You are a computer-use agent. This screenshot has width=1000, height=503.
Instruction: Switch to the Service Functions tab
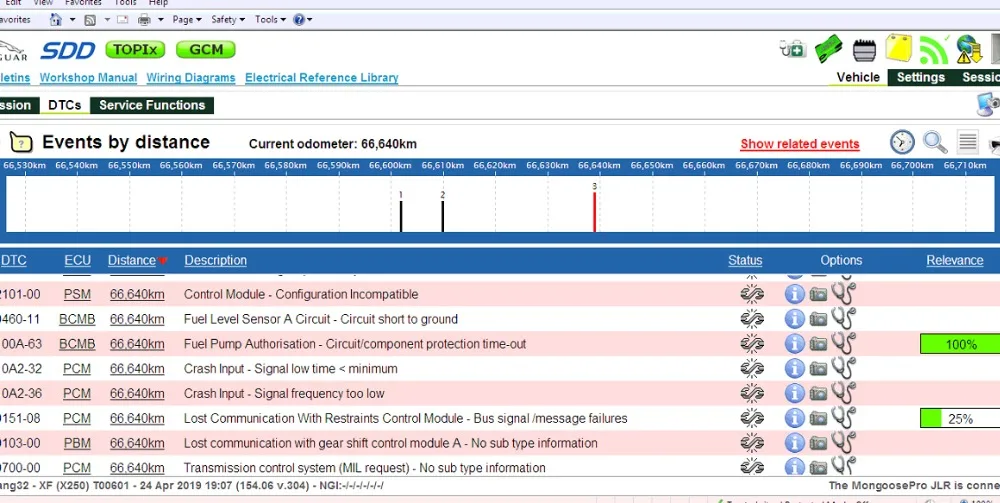click(x=152, y=105)
